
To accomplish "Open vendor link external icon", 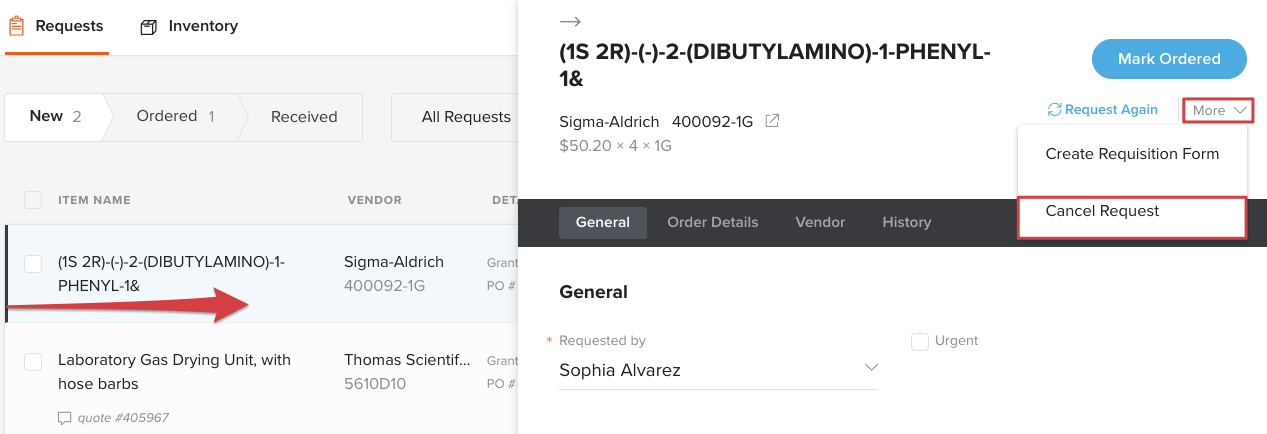I will click(x=772, y=121).
